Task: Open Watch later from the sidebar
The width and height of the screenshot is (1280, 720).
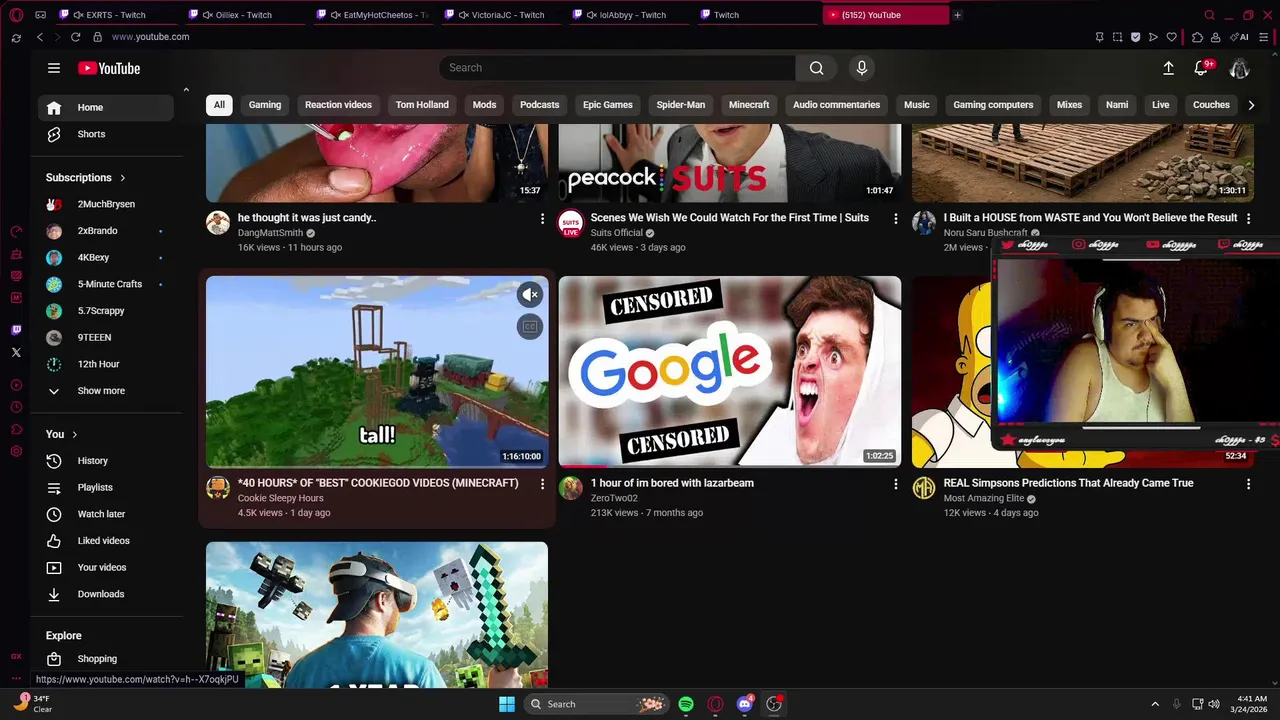Action: (x=106, y=514)
